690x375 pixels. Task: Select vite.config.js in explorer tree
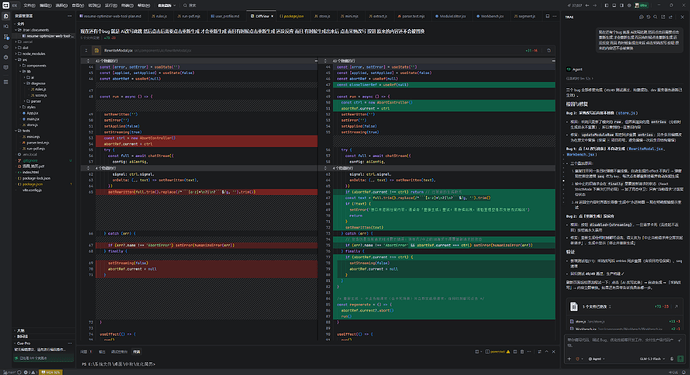click(x=32, y=190)
